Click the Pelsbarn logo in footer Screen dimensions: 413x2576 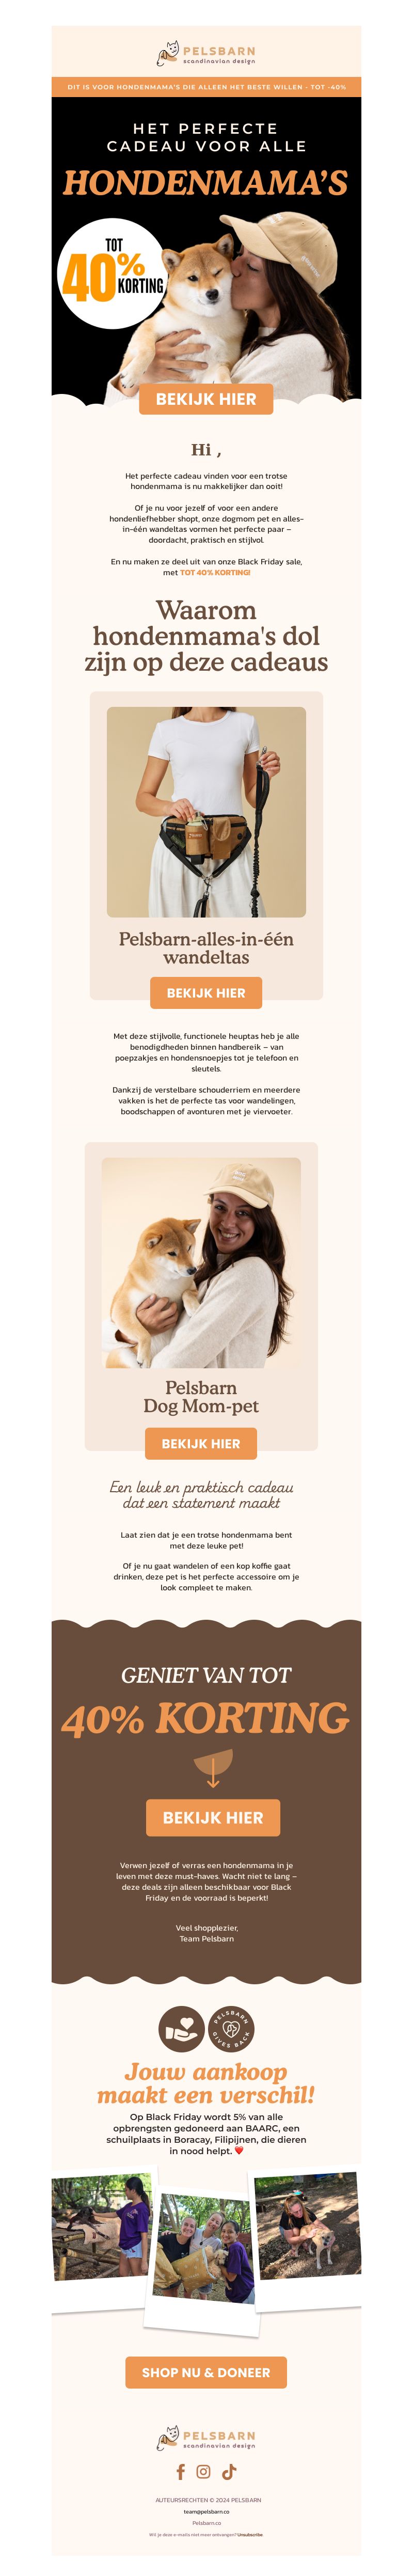pyautogui.click(x=206, y=2438)
